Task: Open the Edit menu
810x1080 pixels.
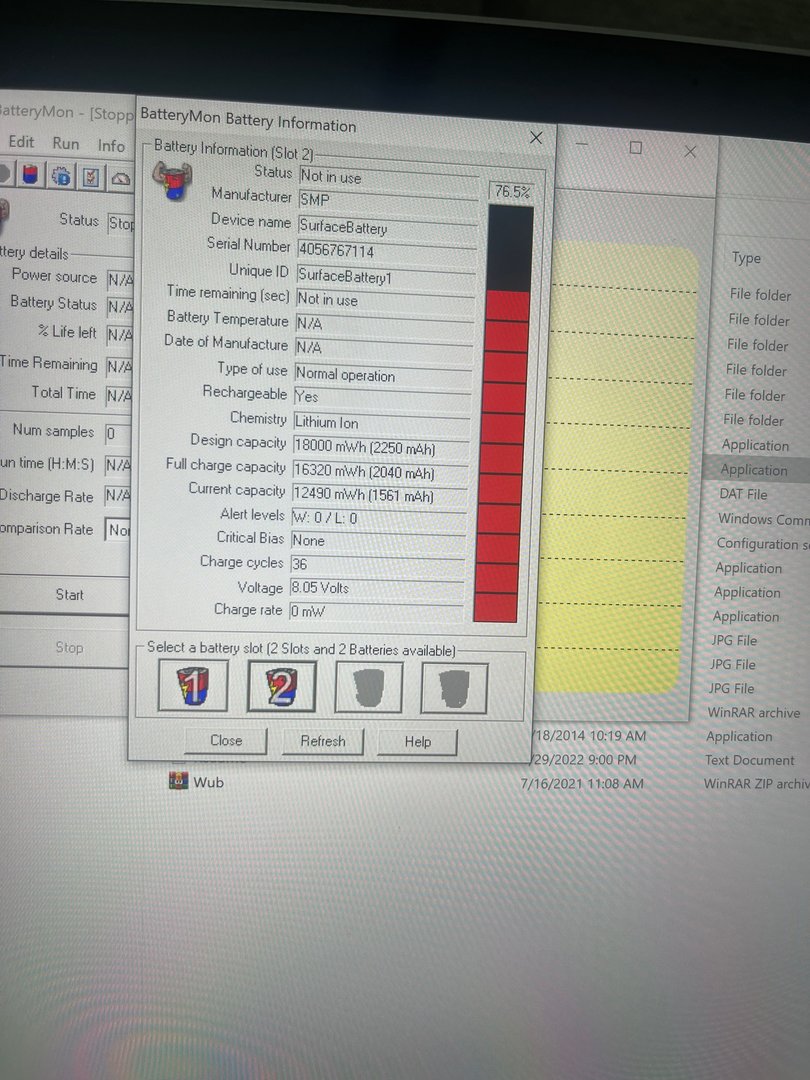Action: 21,142
